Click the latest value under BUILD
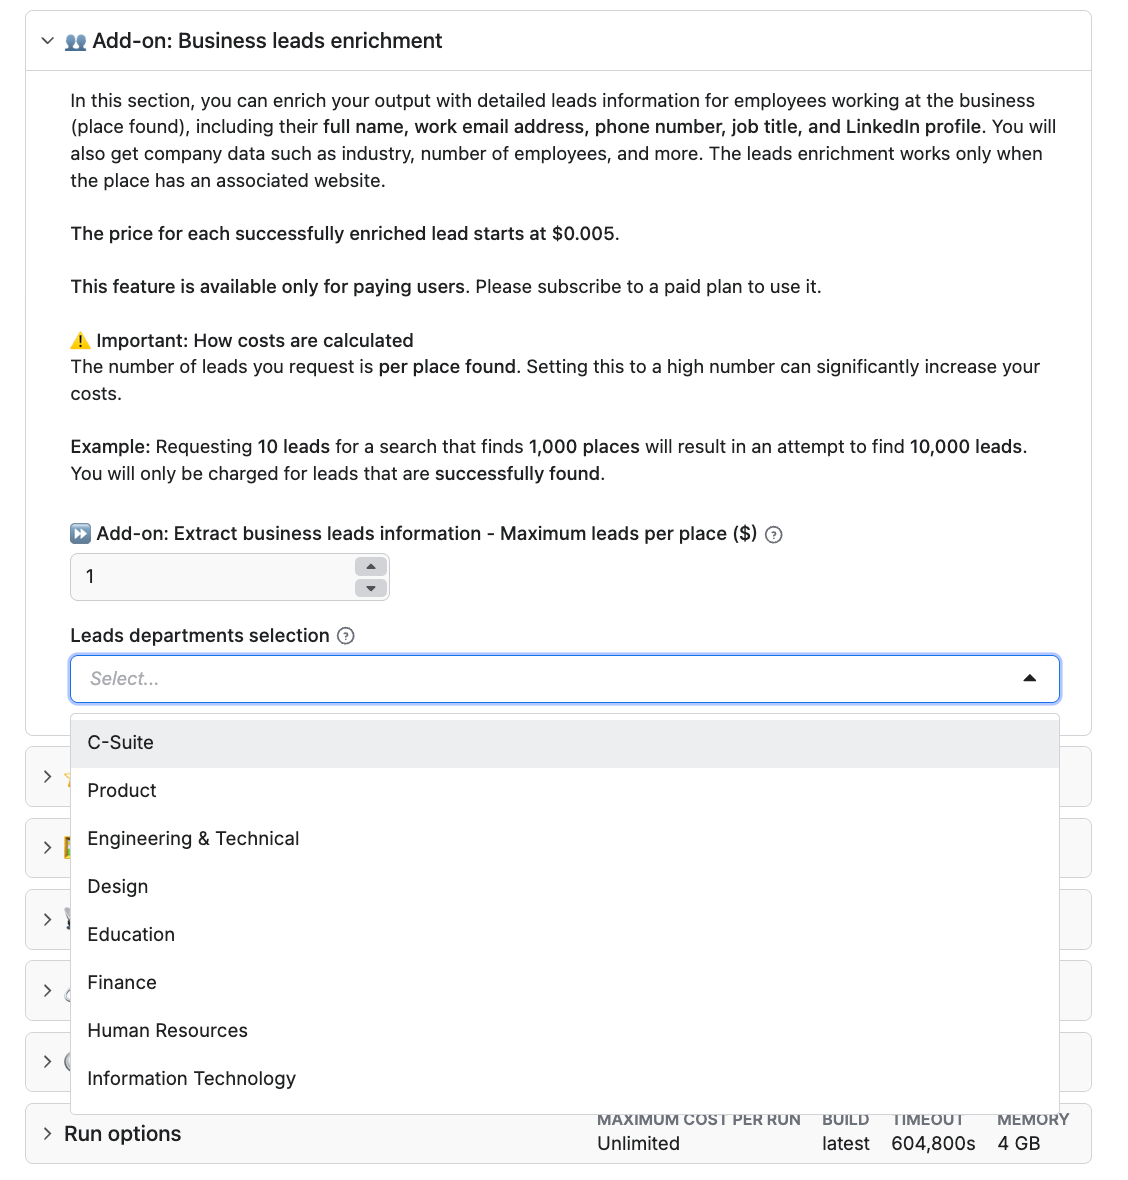Image resolution: width=1128 pixels, height=1180 pixels. (845, 1143)
